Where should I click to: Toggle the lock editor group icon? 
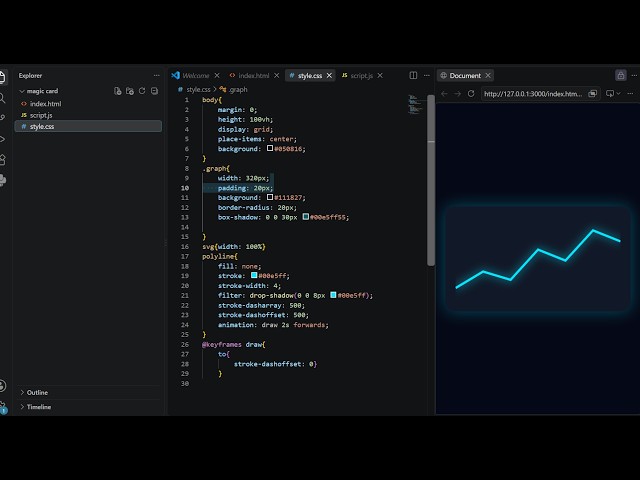[x=620, y=75]
